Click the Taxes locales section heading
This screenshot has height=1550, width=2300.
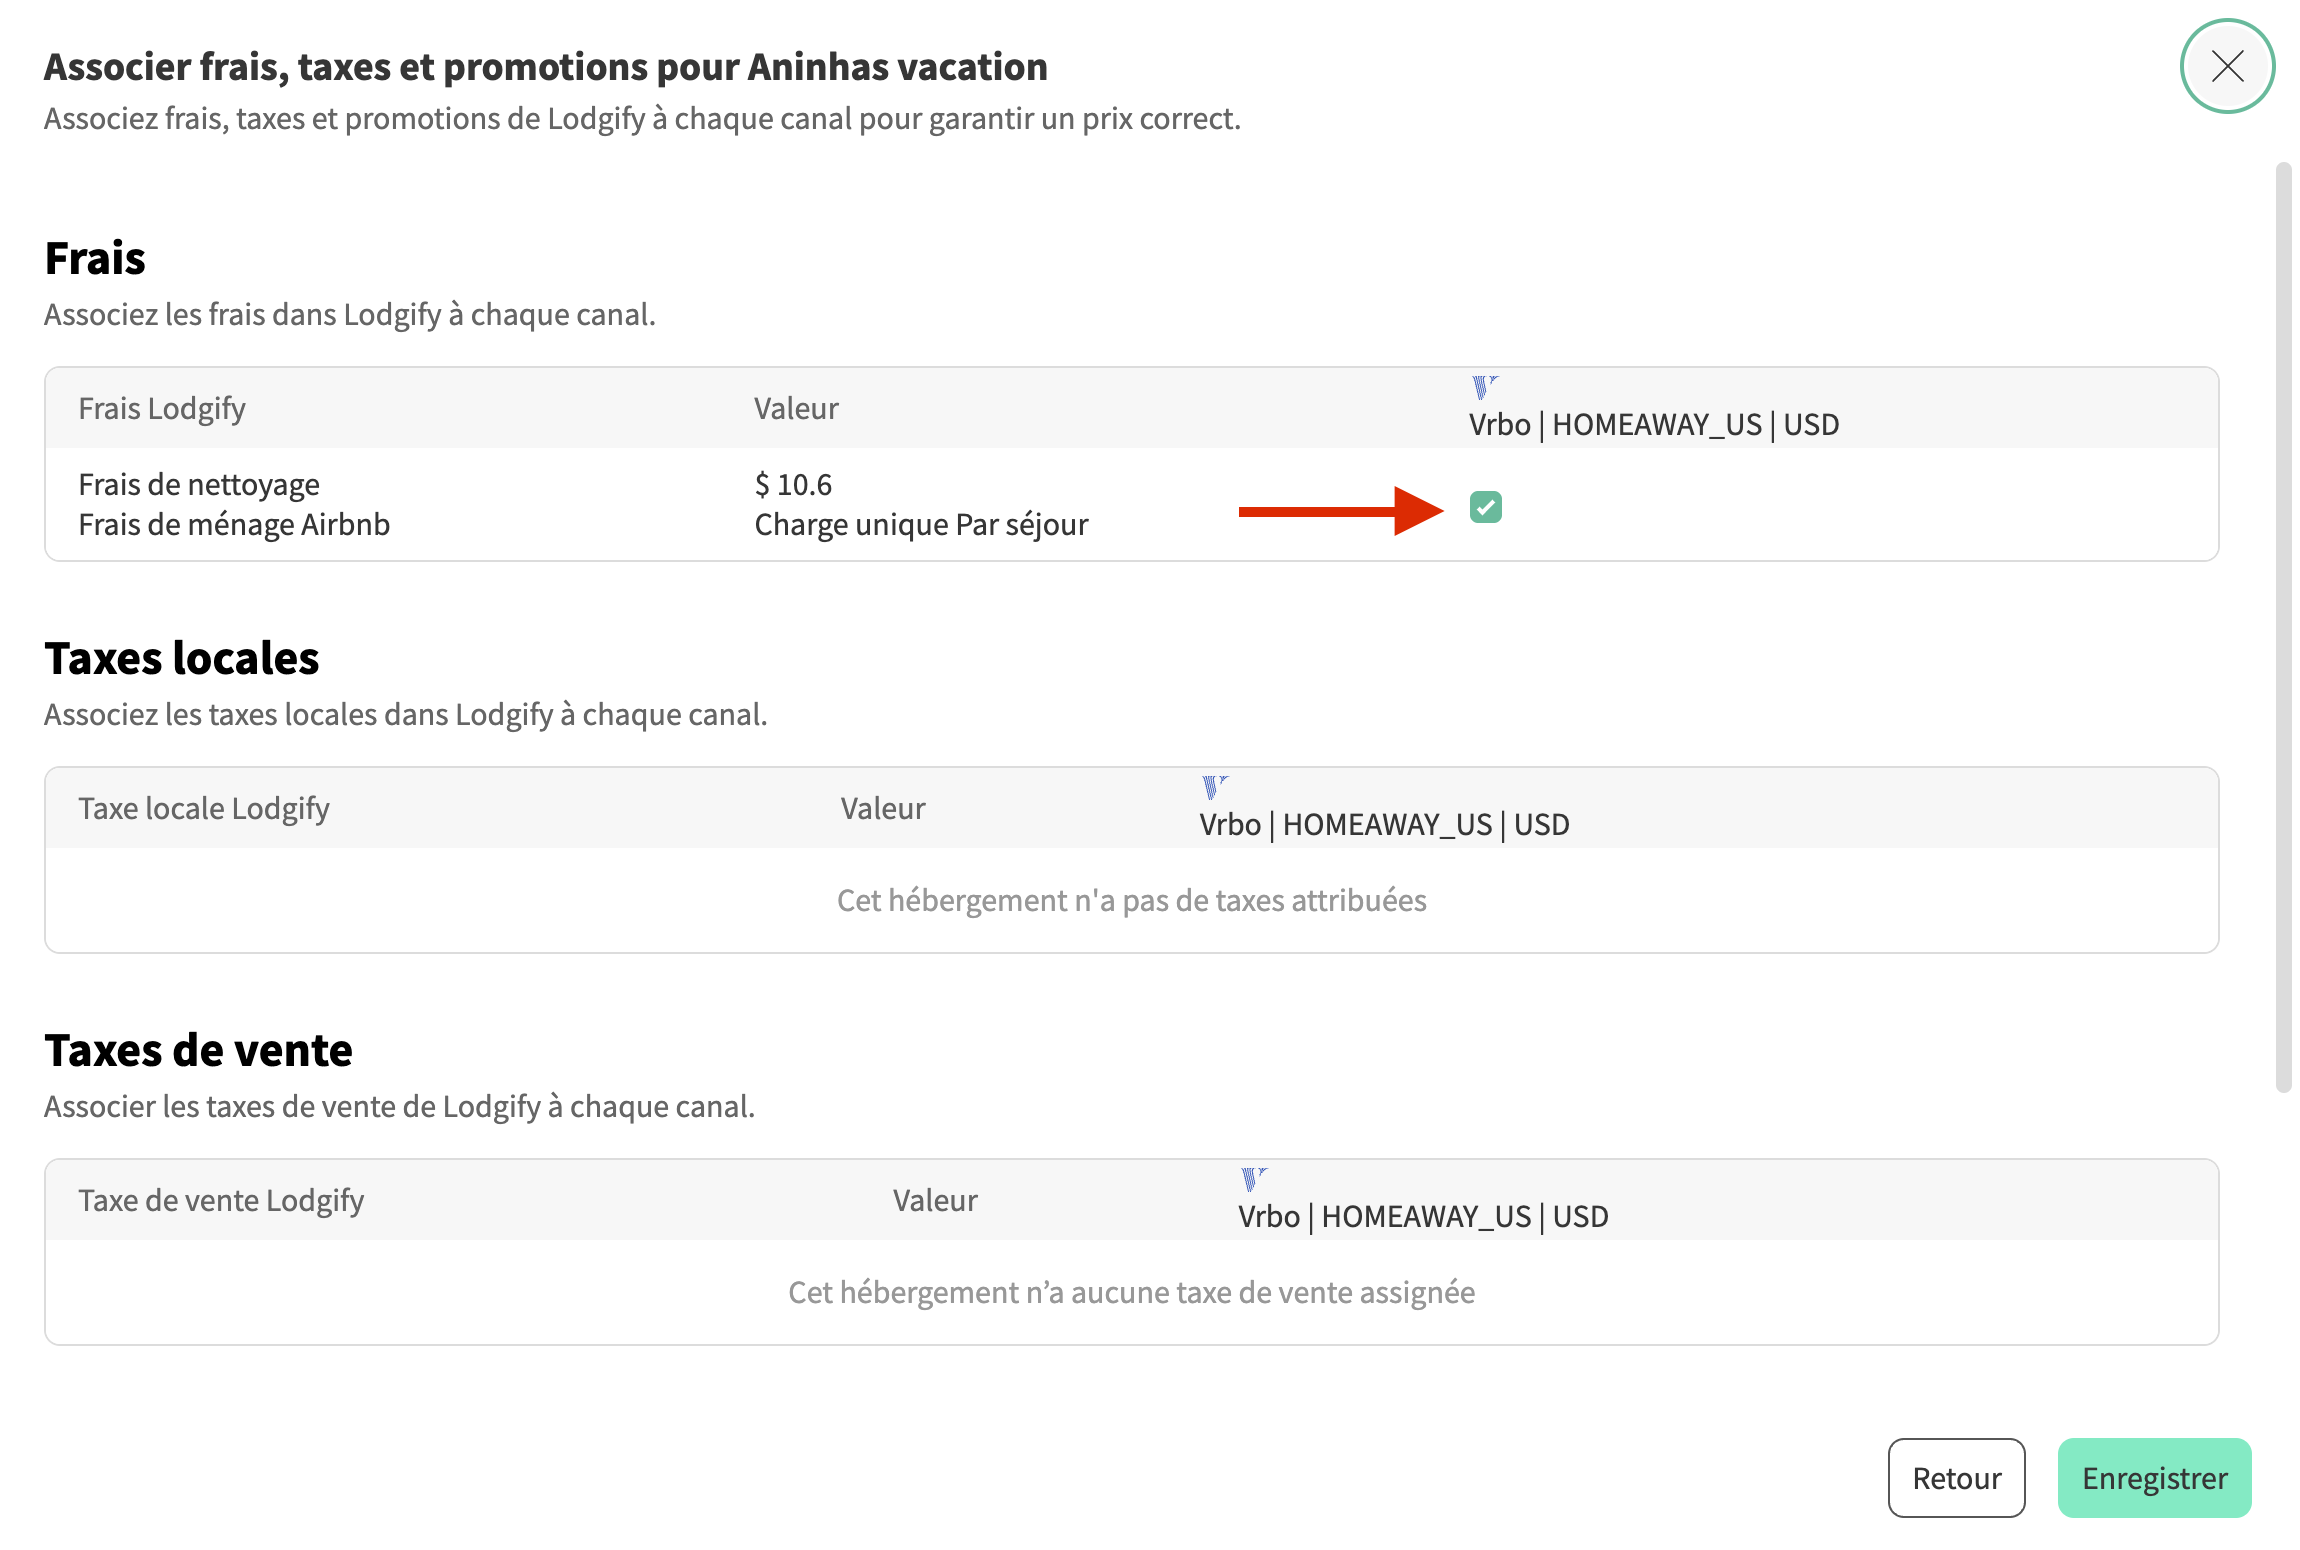pyautogui.click(x=182, y=658)
